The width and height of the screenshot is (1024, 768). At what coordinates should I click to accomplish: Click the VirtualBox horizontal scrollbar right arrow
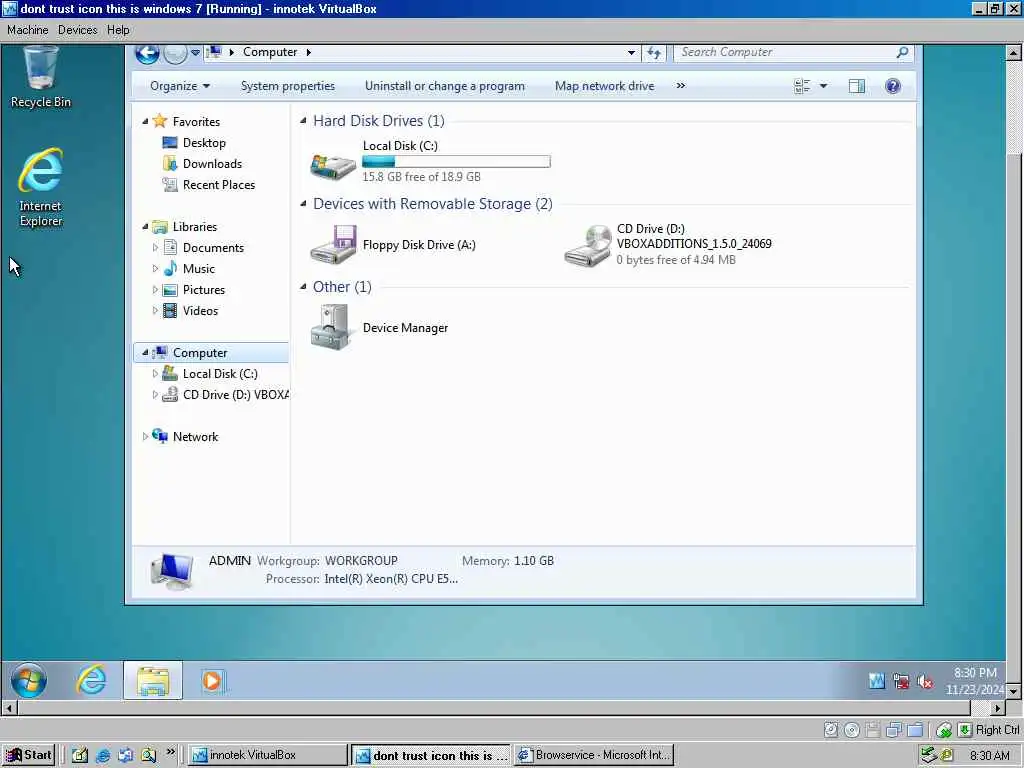point(997,708)
